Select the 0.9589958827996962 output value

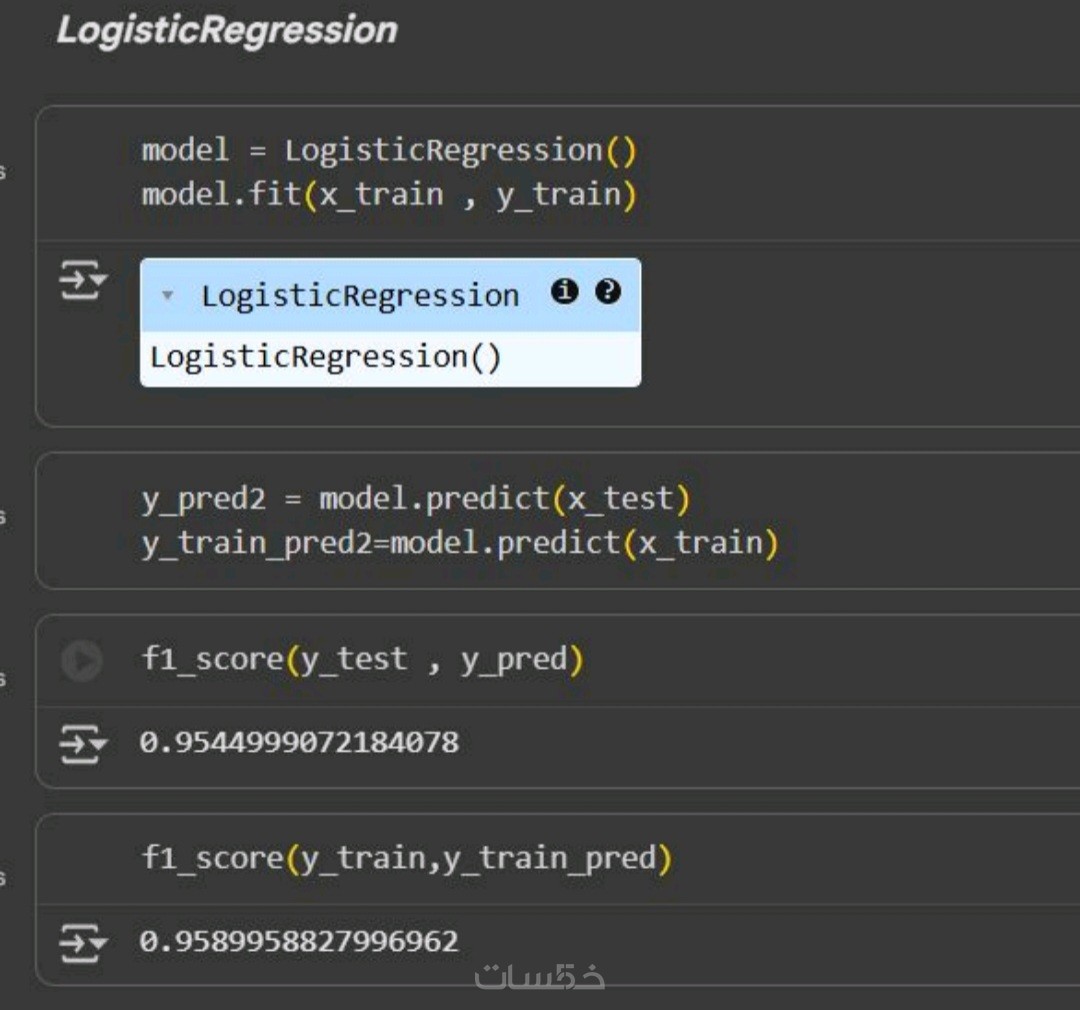coord(299,941)
